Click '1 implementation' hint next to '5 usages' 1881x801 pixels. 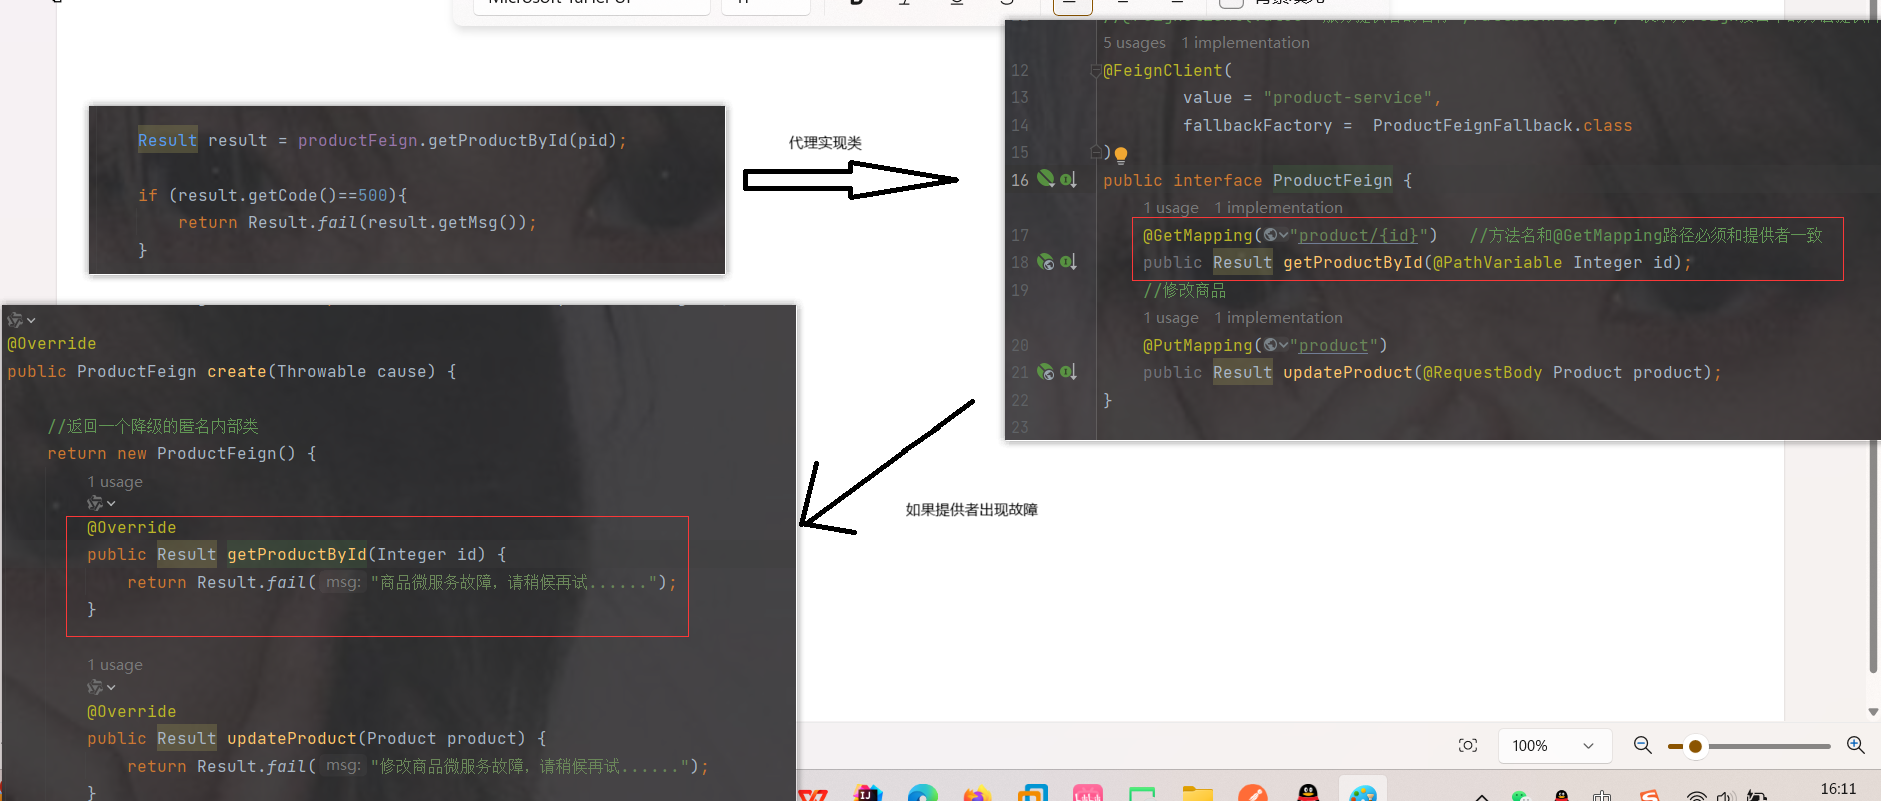point(1245,43)
